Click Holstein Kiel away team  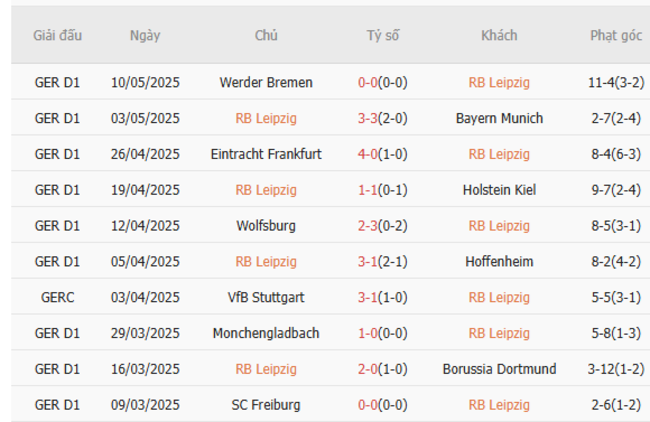(499, 190)
